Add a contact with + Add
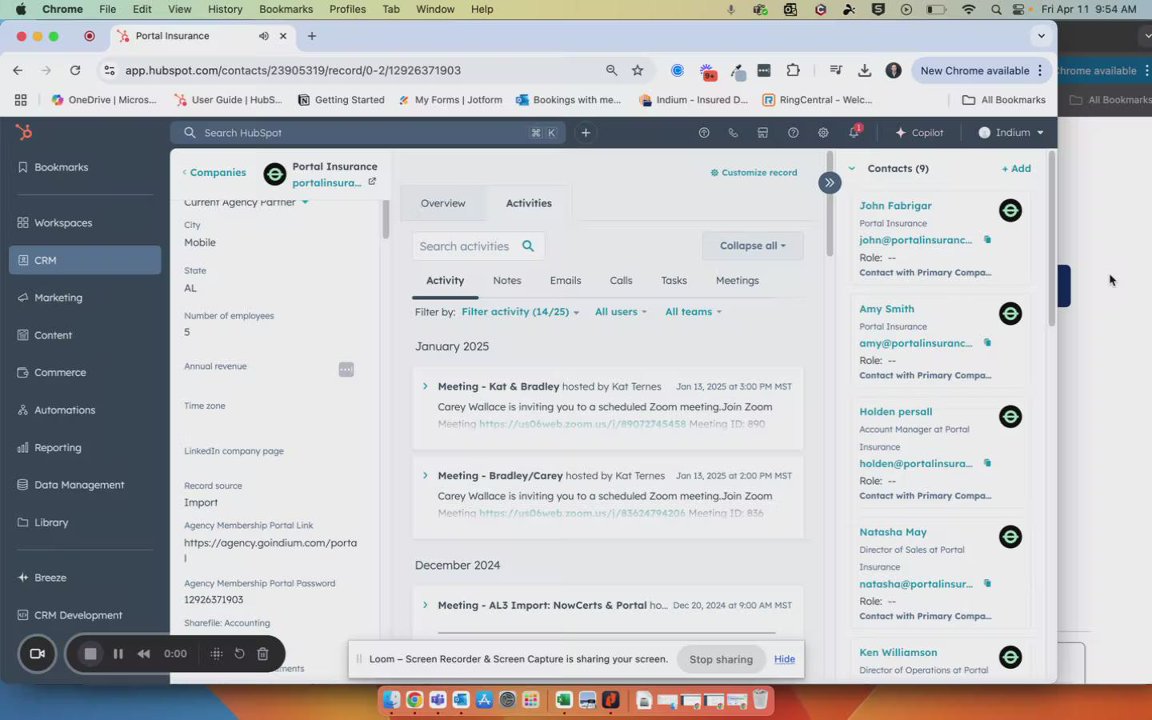 coord(1016,168)
